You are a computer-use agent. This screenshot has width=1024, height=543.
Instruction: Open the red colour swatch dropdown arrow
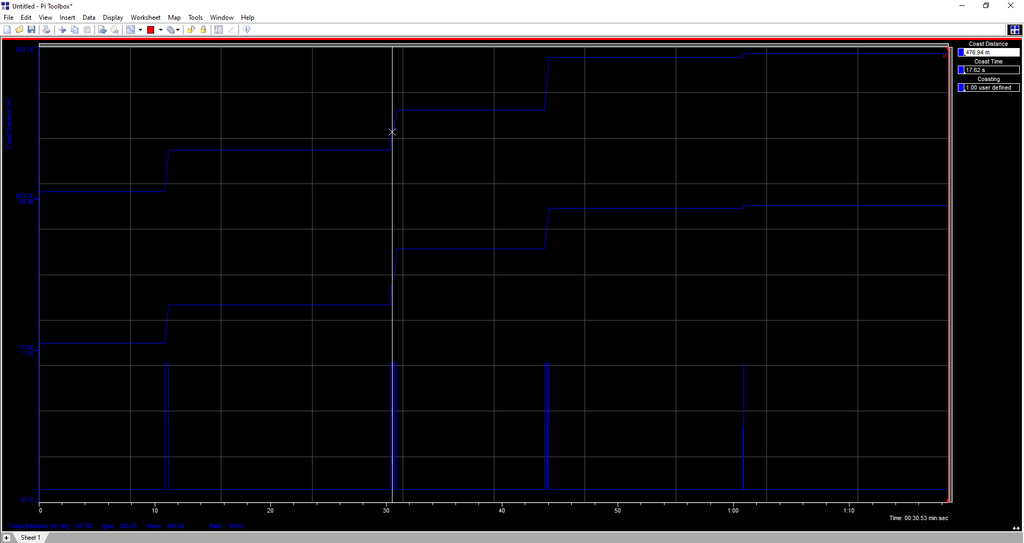[161, 29]
